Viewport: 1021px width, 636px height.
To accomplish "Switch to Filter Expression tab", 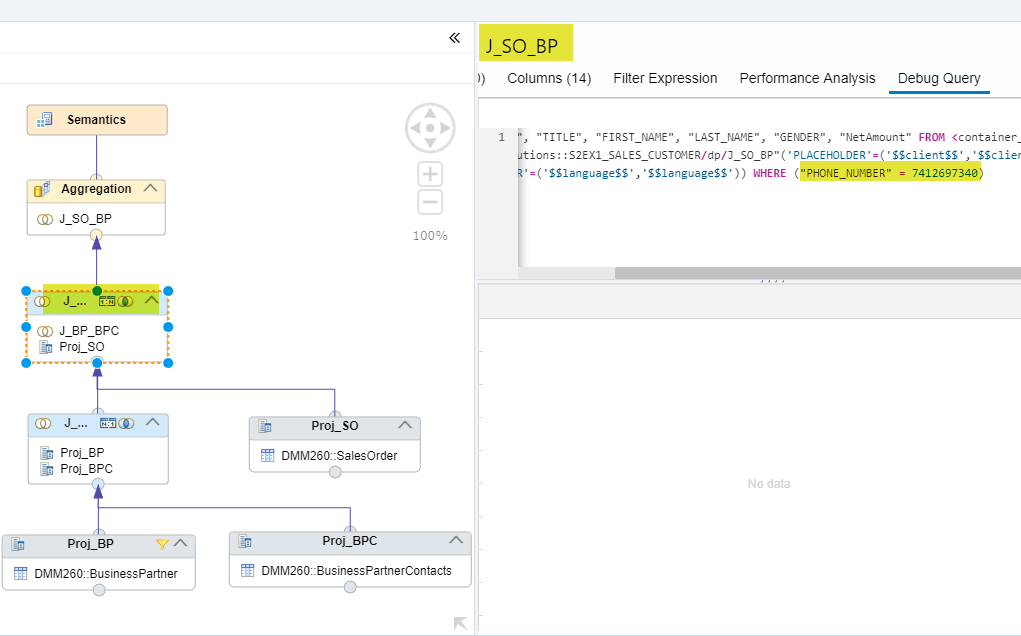I will (x=665, y=78).
